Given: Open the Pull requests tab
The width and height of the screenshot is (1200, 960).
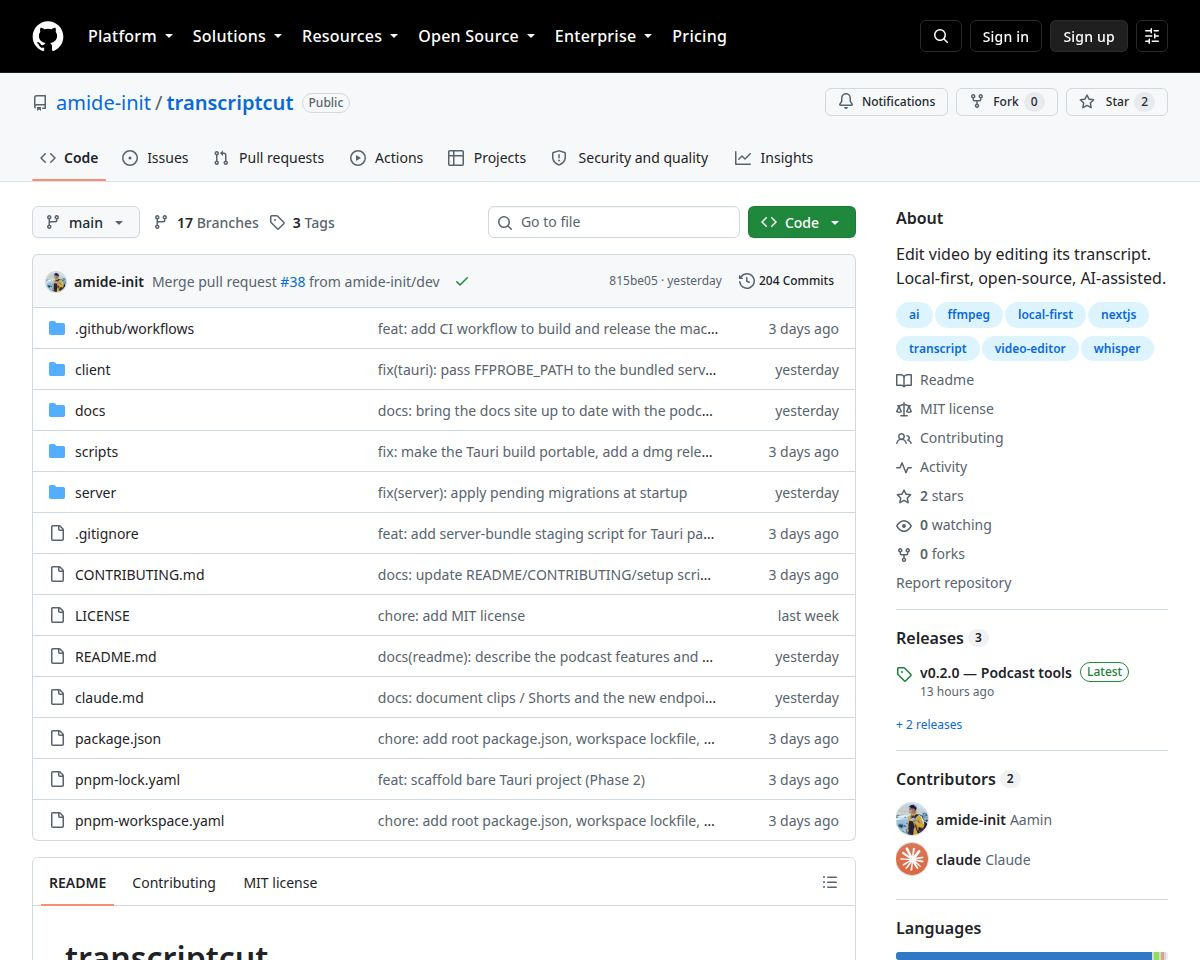Looking at the screenshot, I should pos(269,158).
